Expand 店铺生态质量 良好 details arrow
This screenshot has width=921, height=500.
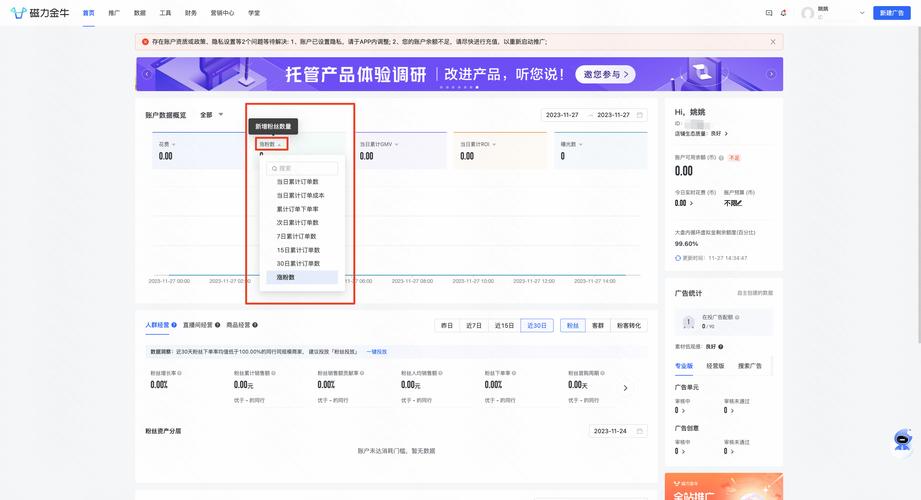click(x=726, y=134)
